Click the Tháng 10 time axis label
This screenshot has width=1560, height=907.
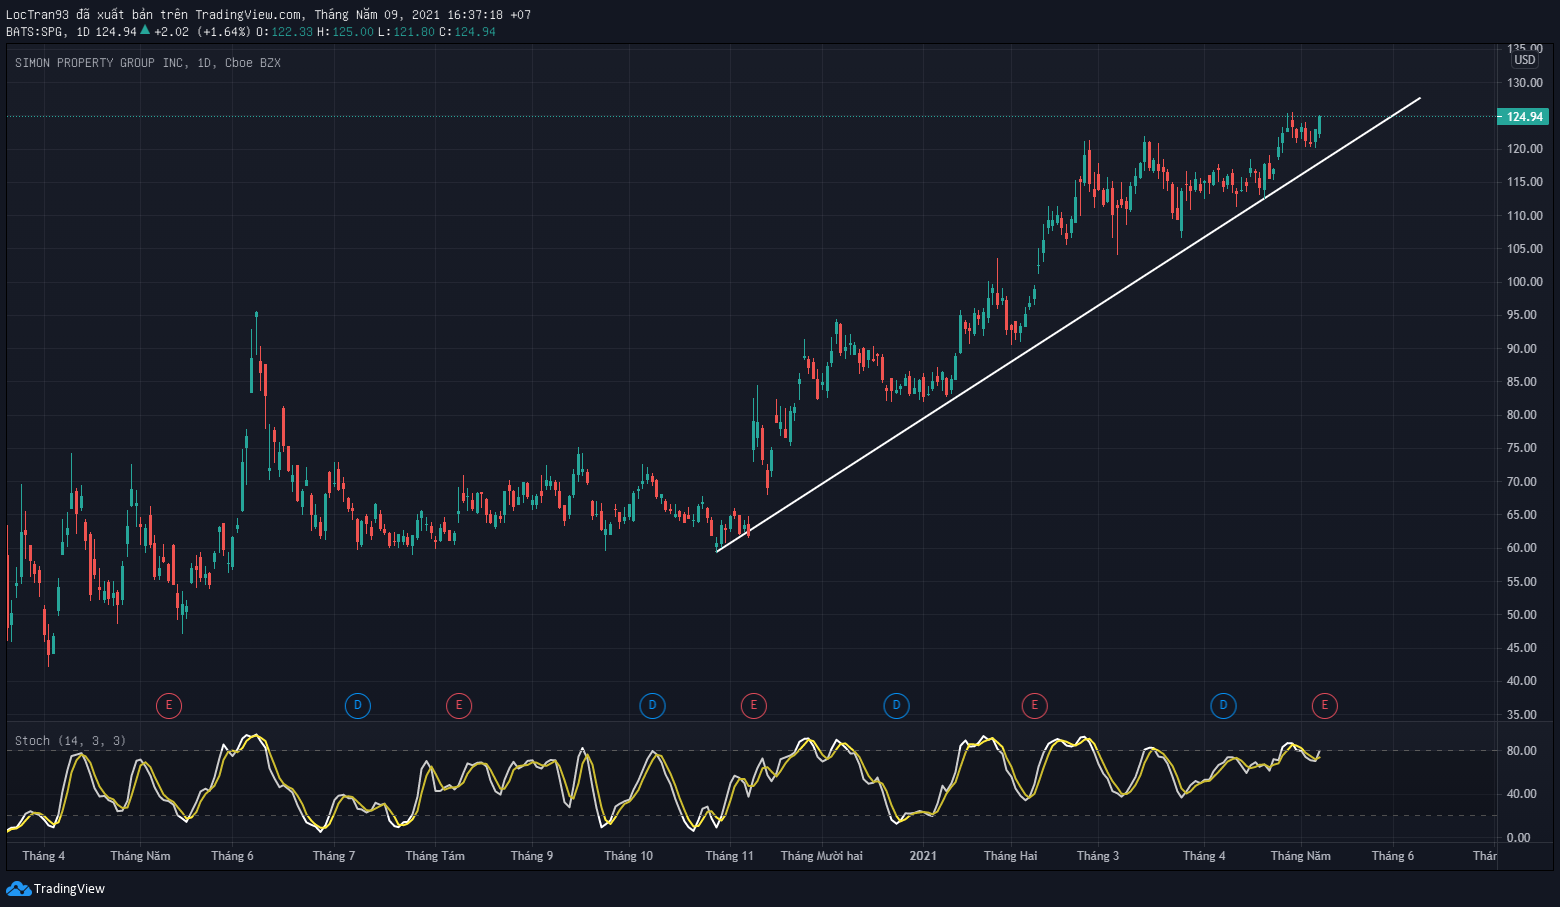629,856
